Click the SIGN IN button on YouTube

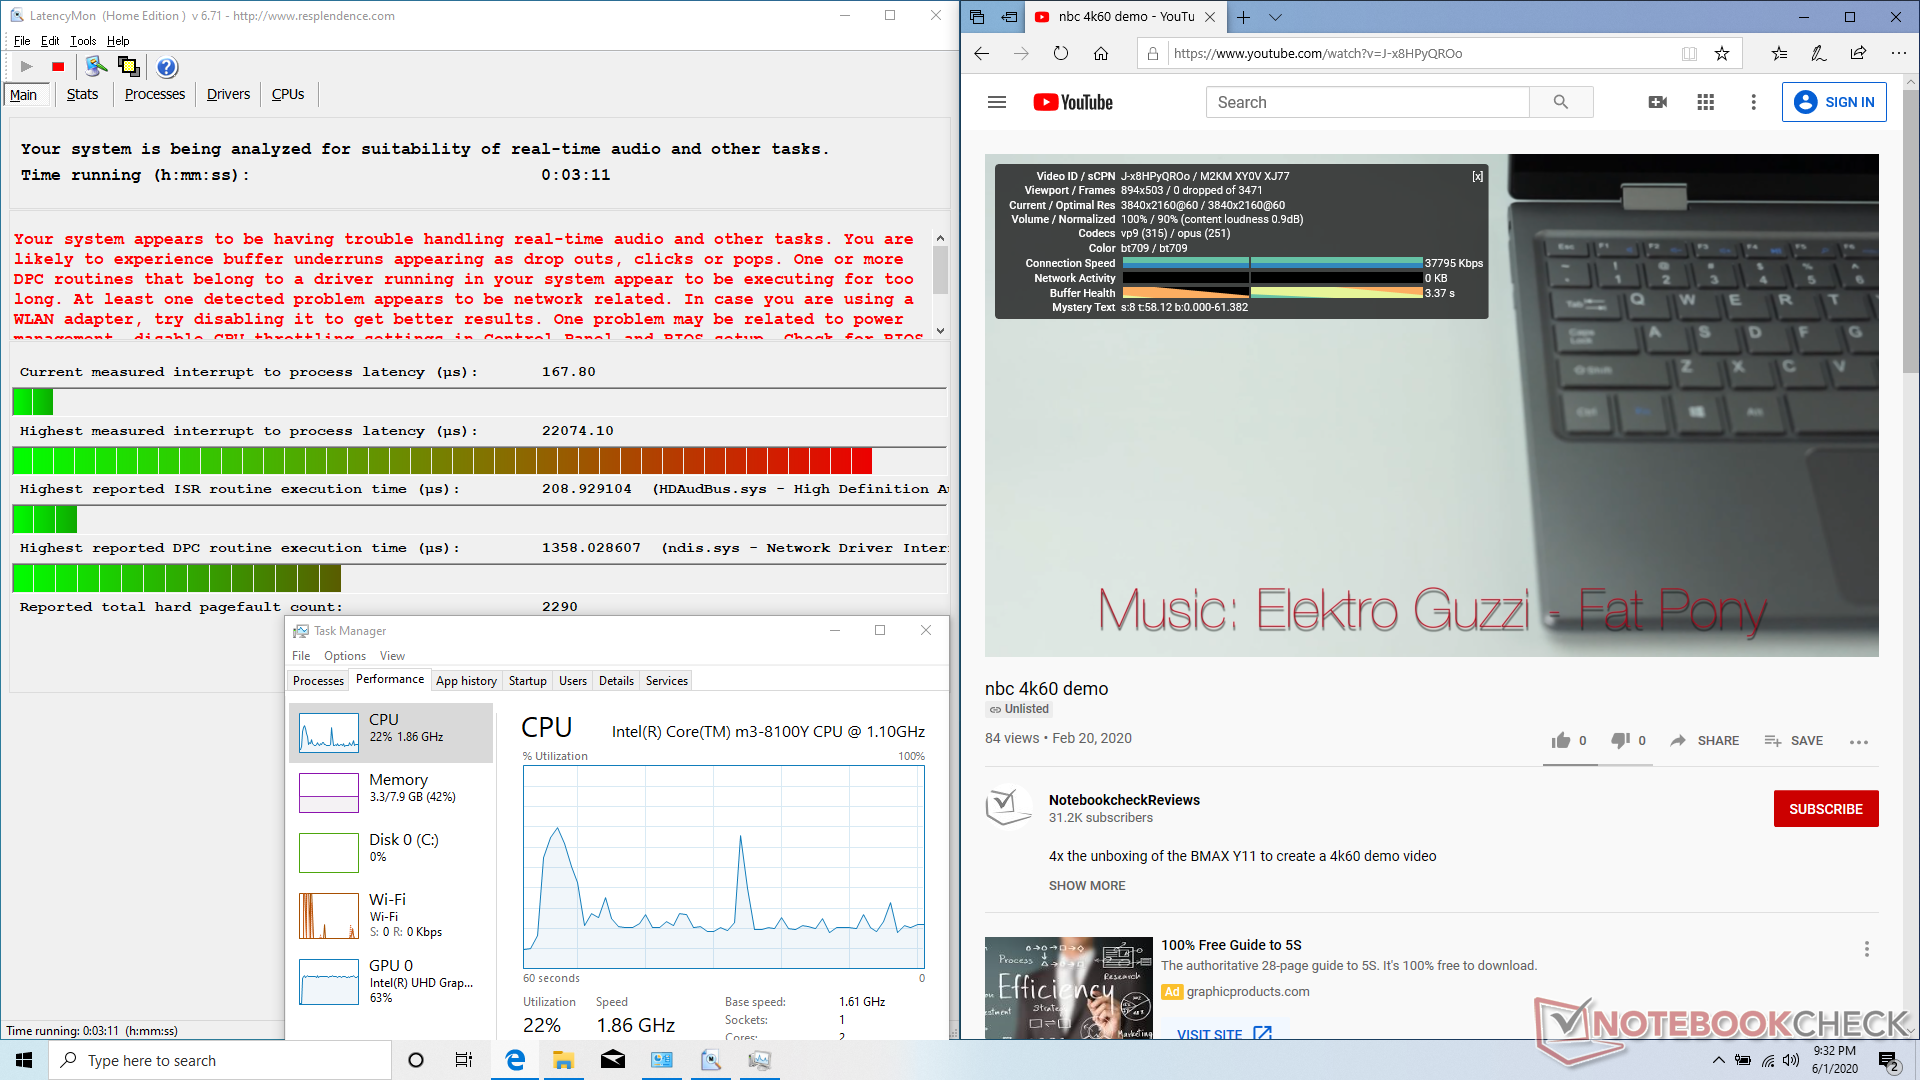(1834, 102)
